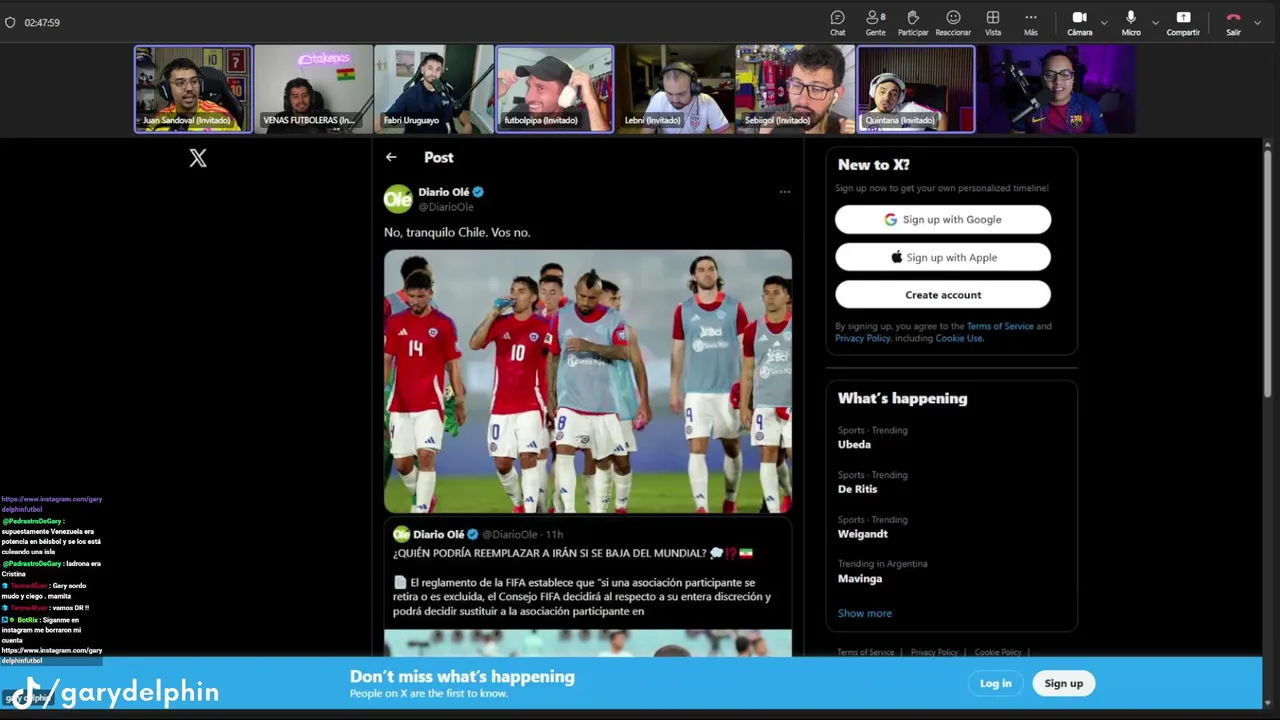The height and width of the screenshot is (720, 1280).
Task: Click the Diario Olé display name
Action: (444, 192)
